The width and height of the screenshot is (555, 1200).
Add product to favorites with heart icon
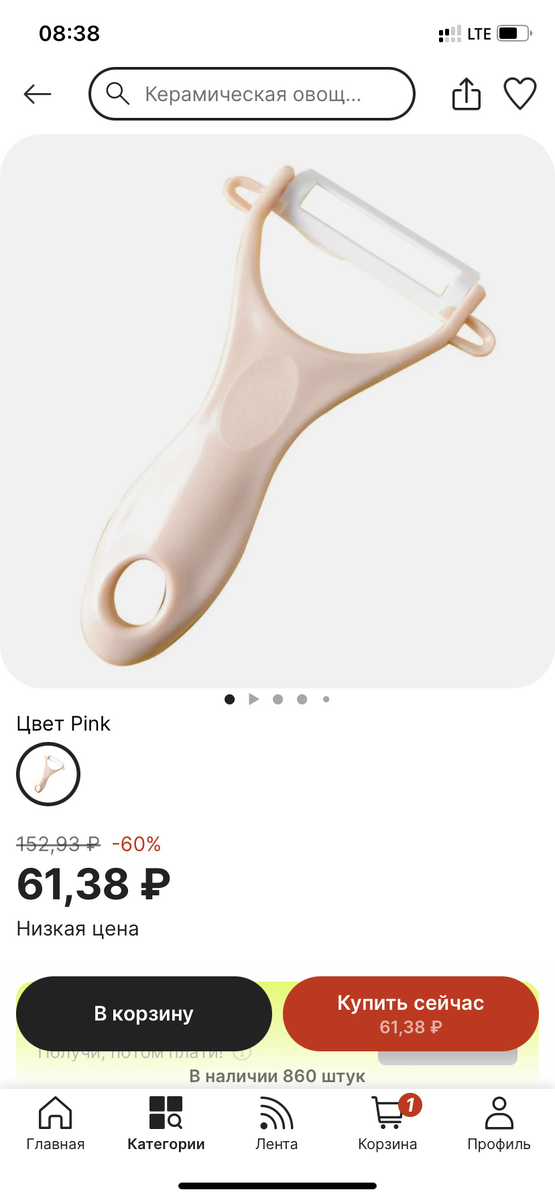[520, 94]
